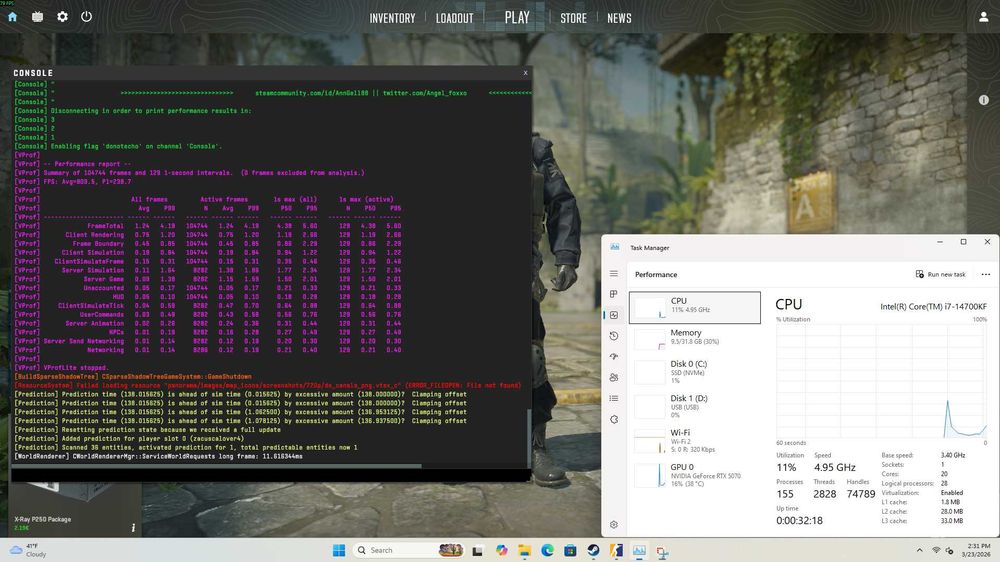This screenshot has width=1000, height=562.
Task: Click the taskbar Search box
Action: [x=409, y=550]
